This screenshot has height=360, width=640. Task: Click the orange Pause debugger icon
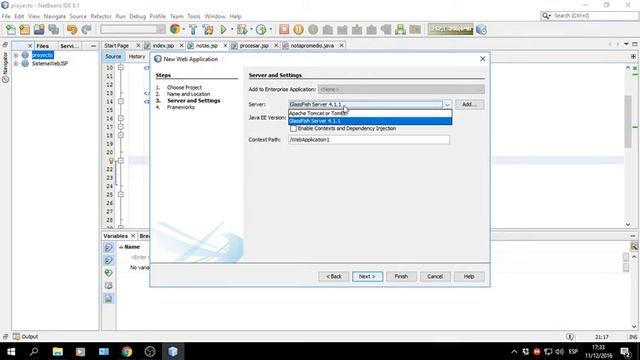298,29
